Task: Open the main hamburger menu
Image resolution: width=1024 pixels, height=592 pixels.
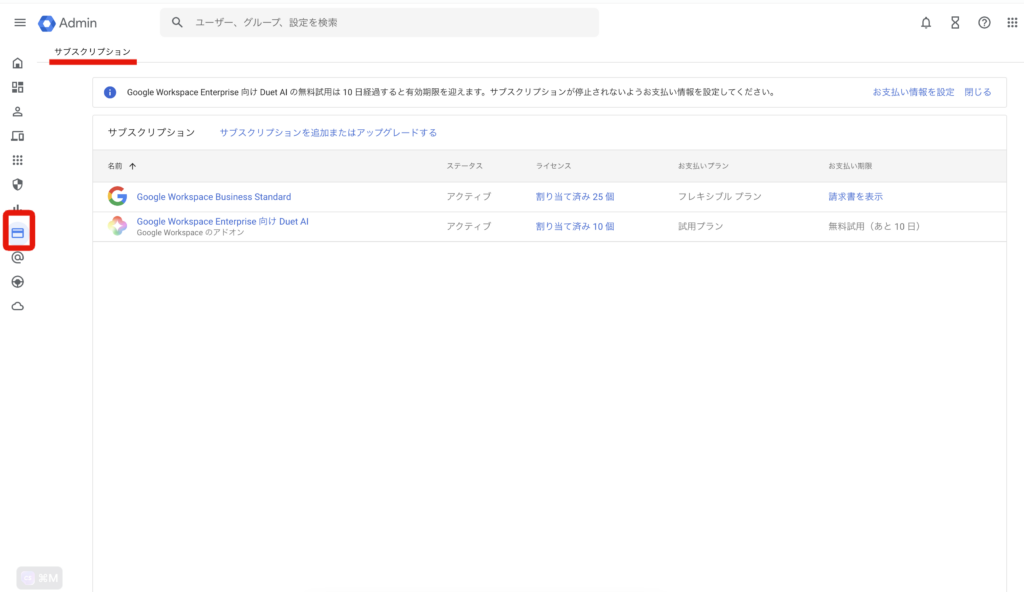Action: point(20,23)
